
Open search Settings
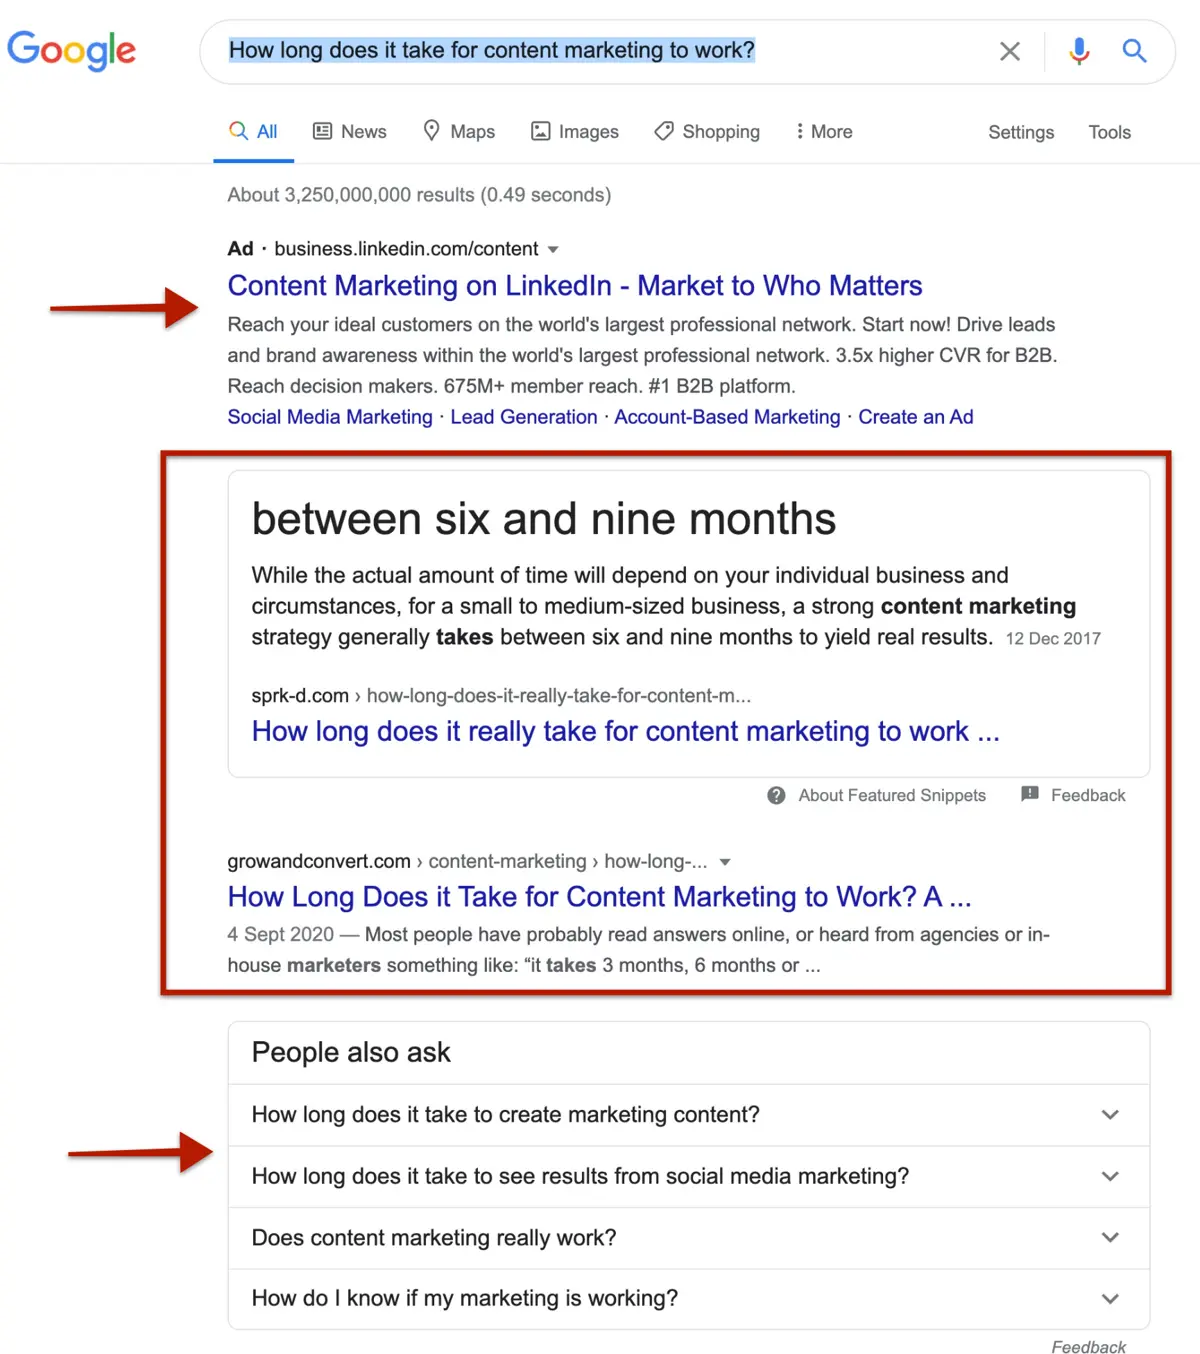coord(1021,132)
